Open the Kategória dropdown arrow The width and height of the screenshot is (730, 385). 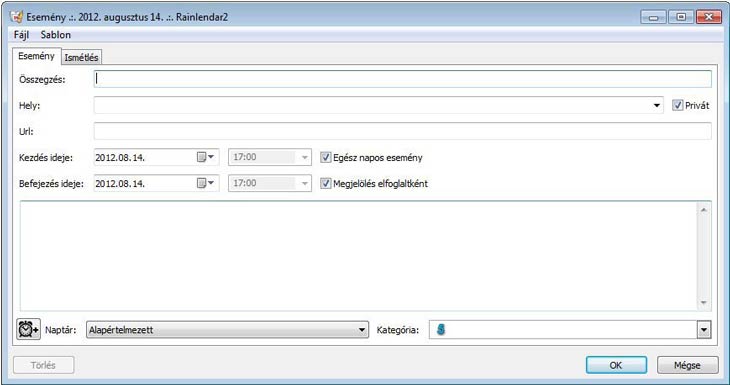coord(703,330)
